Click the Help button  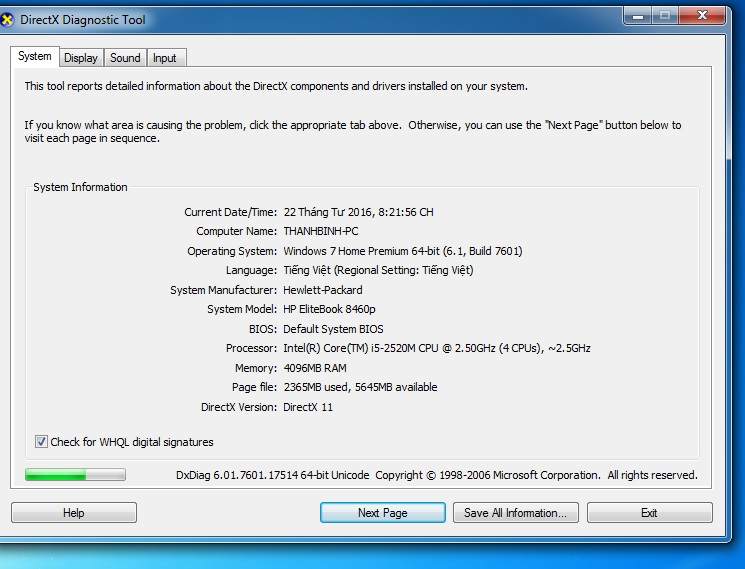74,513
